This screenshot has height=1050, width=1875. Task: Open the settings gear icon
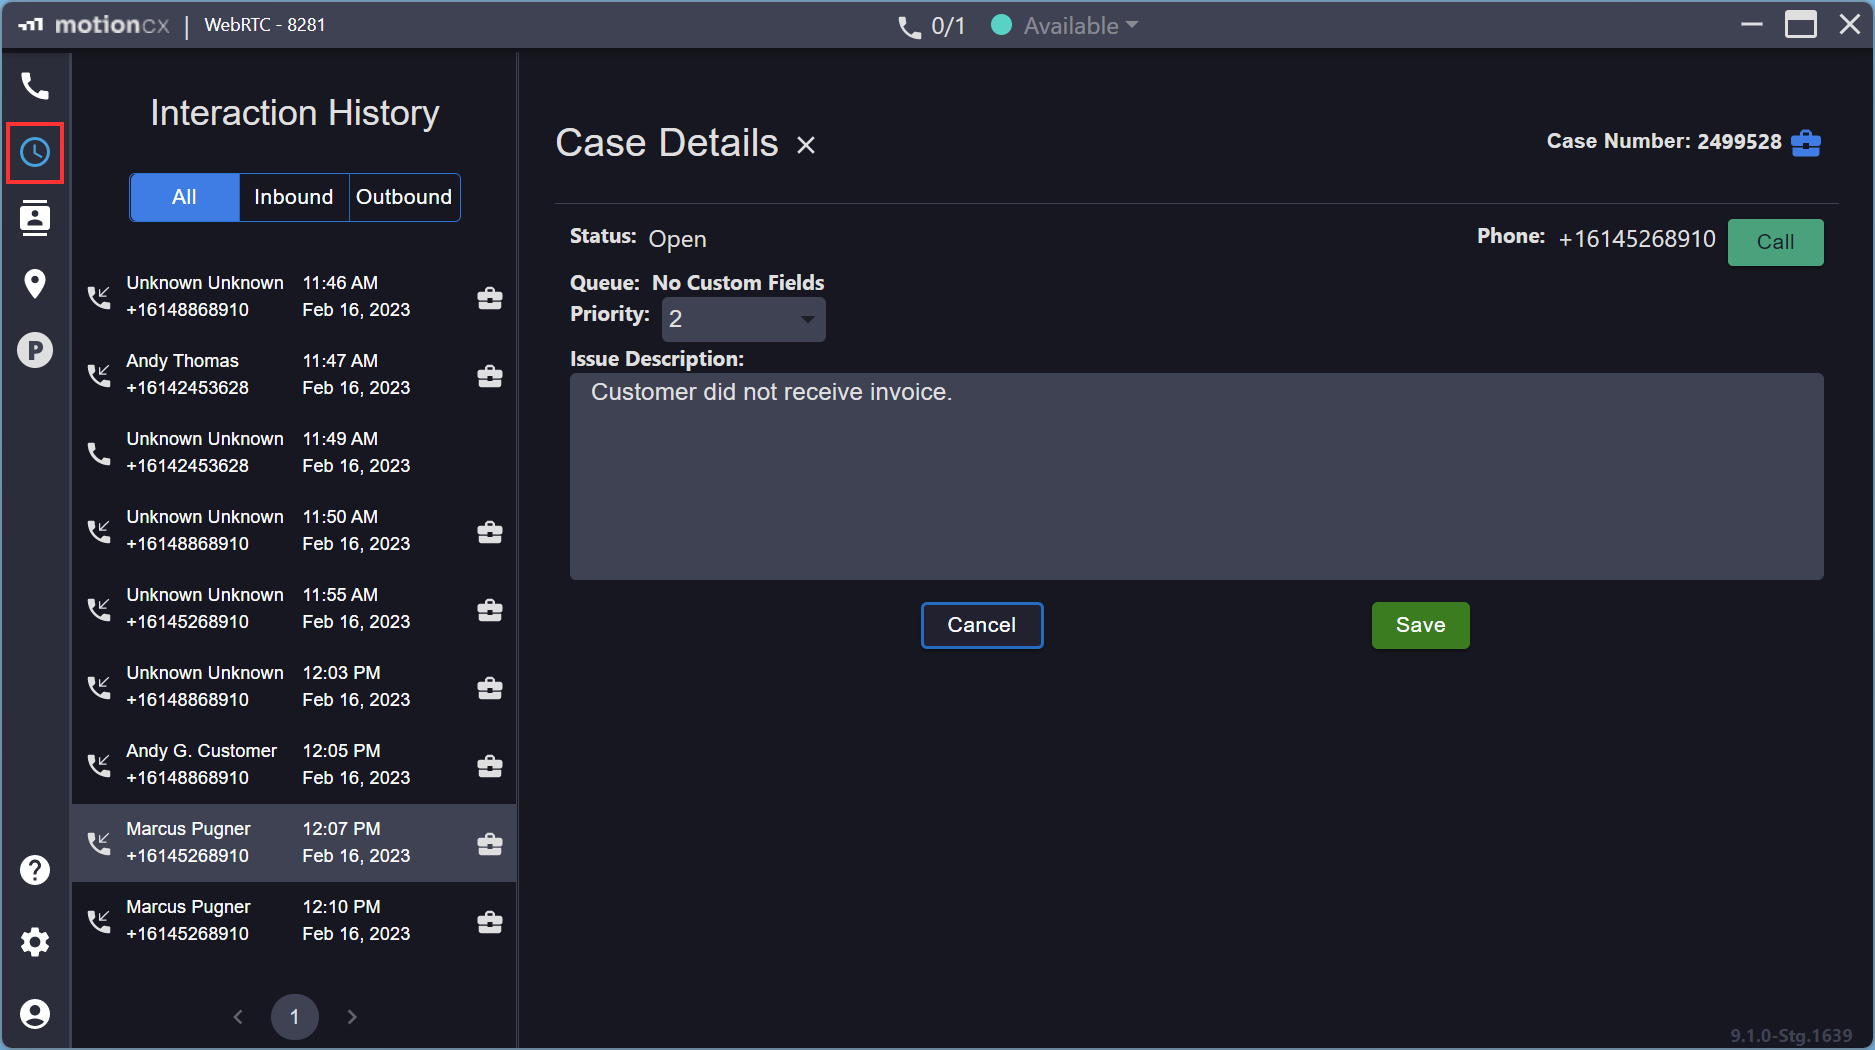(x=35, y=942)
